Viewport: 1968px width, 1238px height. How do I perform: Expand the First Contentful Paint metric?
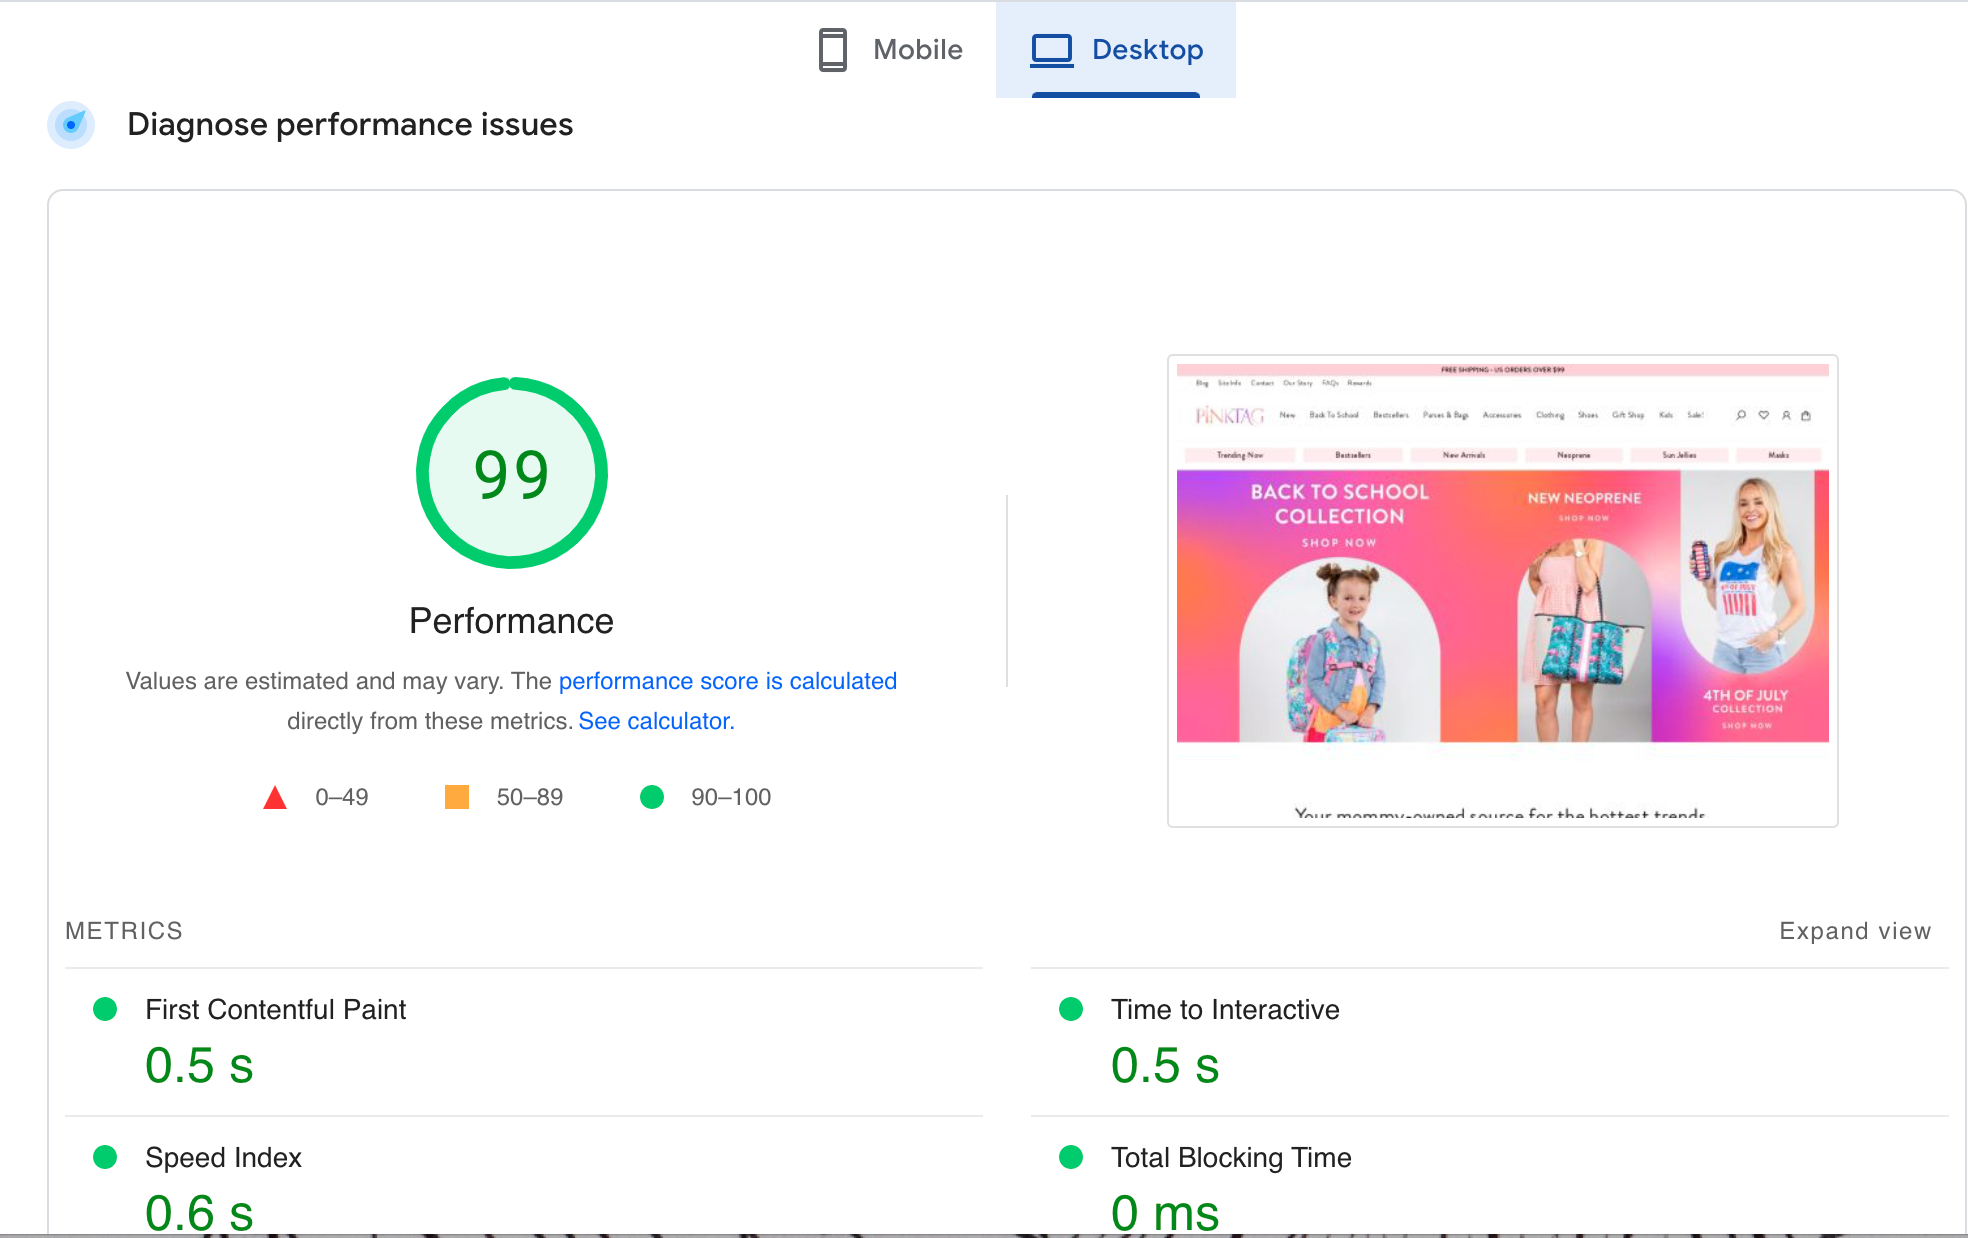point(276,1010)
